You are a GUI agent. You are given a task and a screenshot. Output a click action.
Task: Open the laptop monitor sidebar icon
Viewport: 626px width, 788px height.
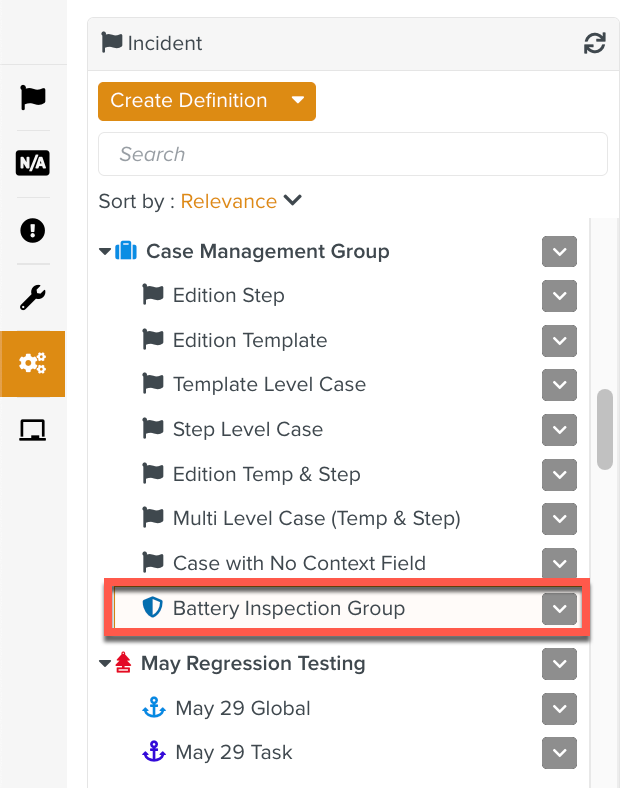pos(33,430)
